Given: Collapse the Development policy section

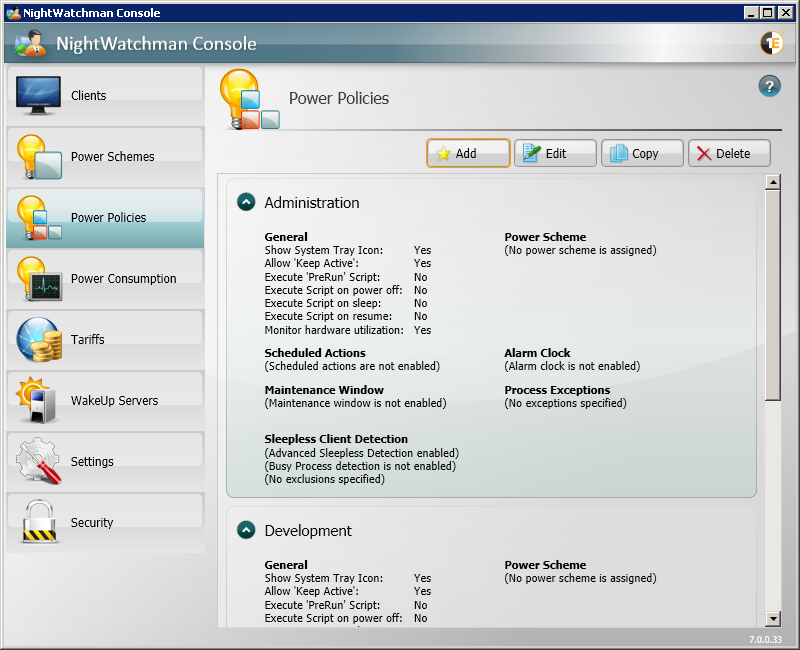Looking at the screenshot, I should pos(246,530).
